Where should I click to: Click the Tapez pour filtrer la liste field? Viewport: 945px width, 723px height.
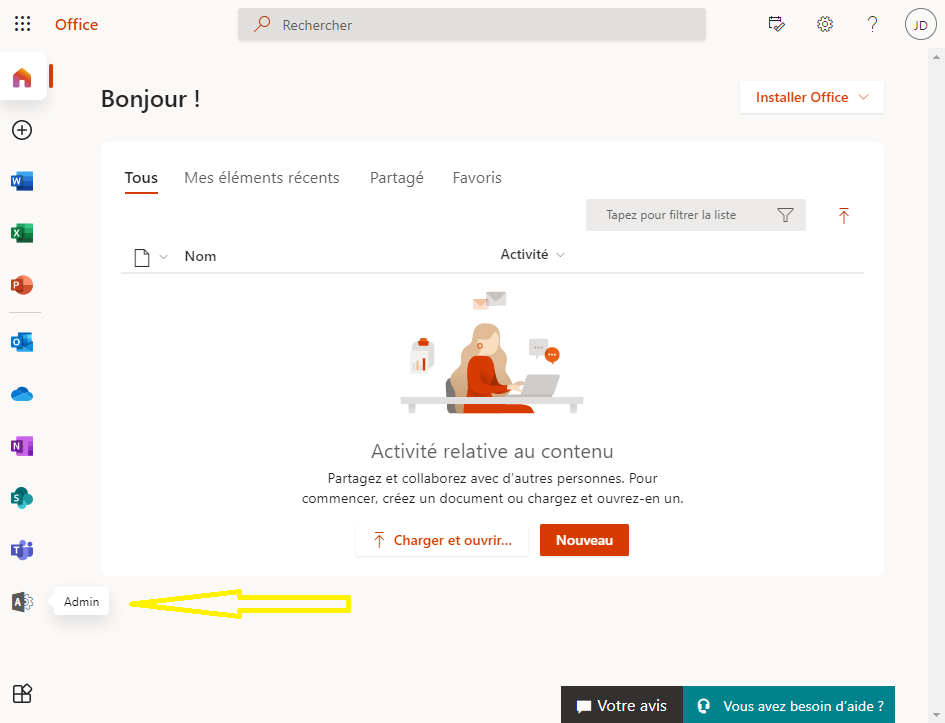(695, 215)
